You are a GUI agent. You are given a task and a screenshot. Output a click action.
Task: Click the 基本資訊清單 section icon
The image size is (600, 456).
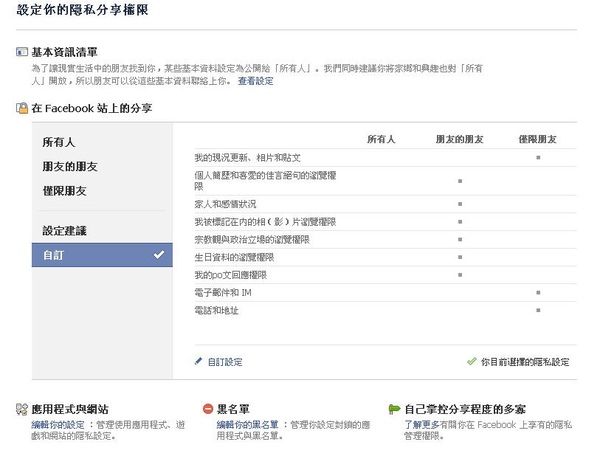(x=22, y=51)
